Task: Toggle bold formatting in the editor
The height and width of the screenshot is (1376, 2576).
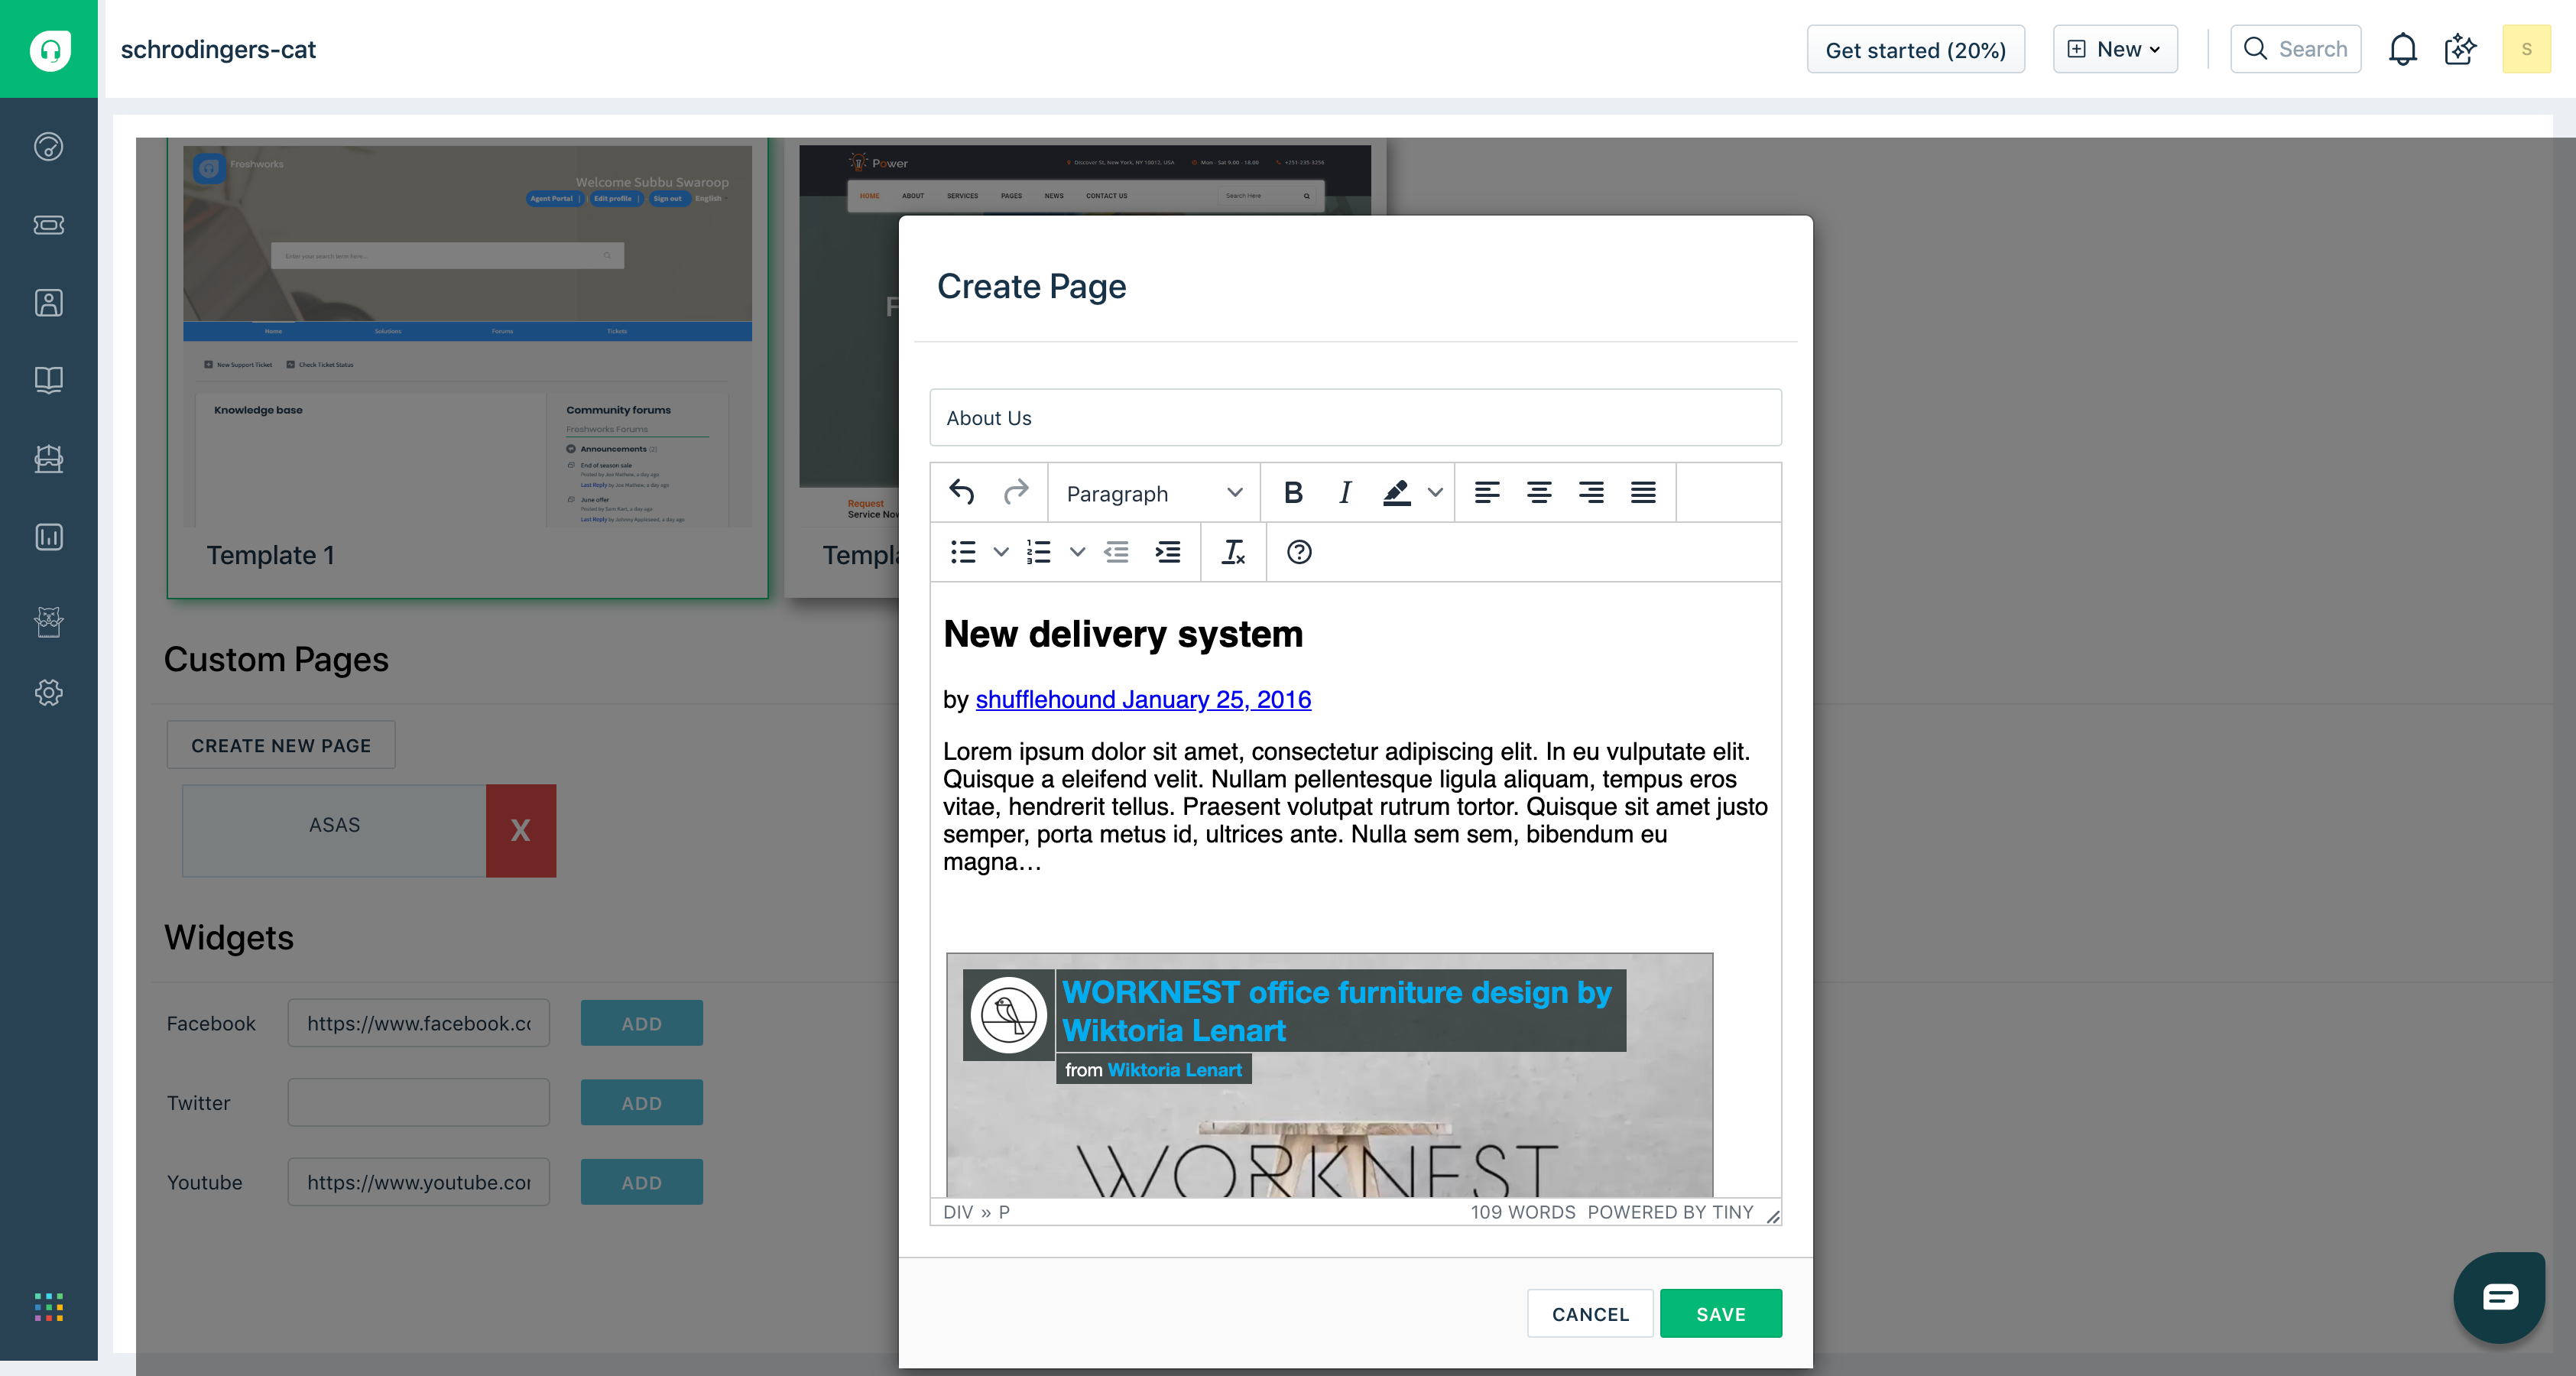Action: [1293, 492]
